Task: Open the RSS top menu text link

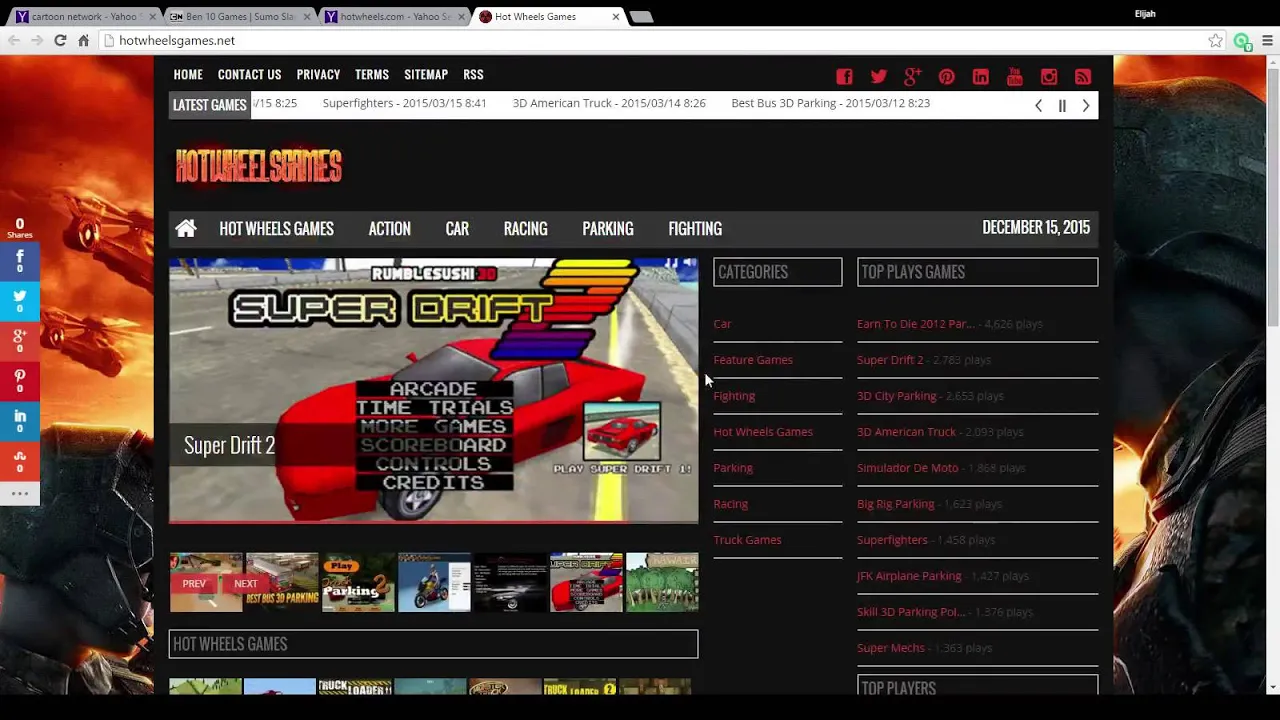Action: 473,74
